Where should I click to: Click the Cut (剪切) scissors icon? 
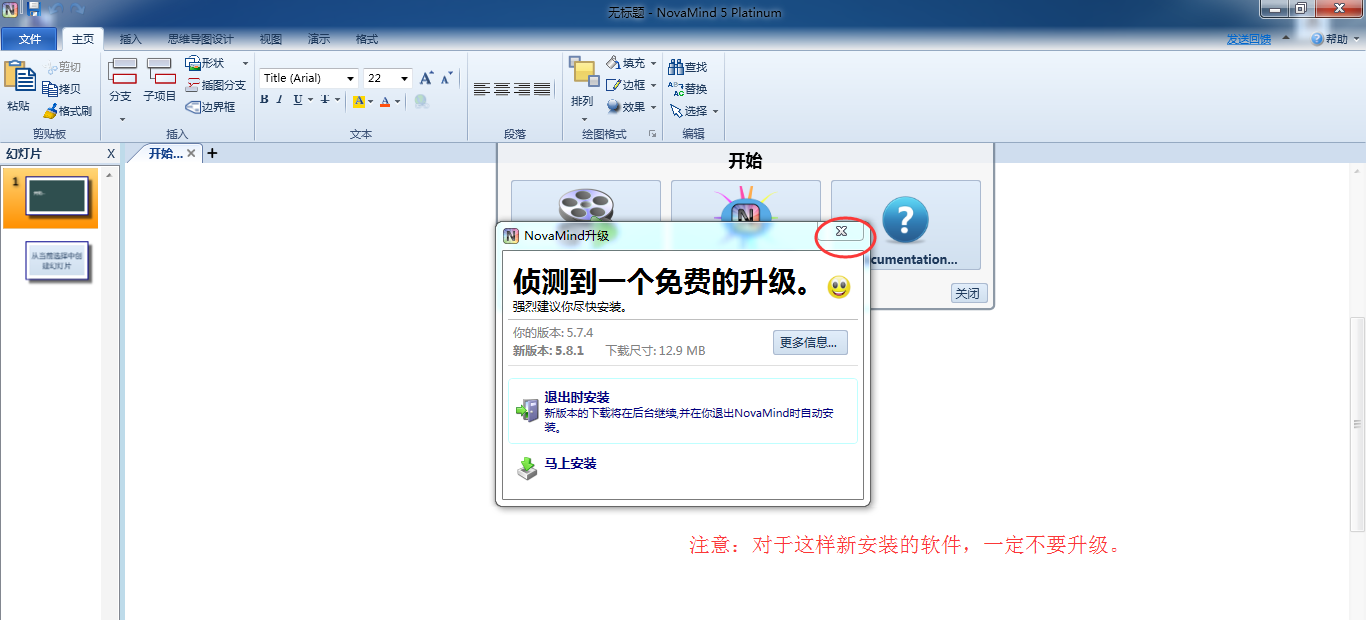click(x=52, y=67)
